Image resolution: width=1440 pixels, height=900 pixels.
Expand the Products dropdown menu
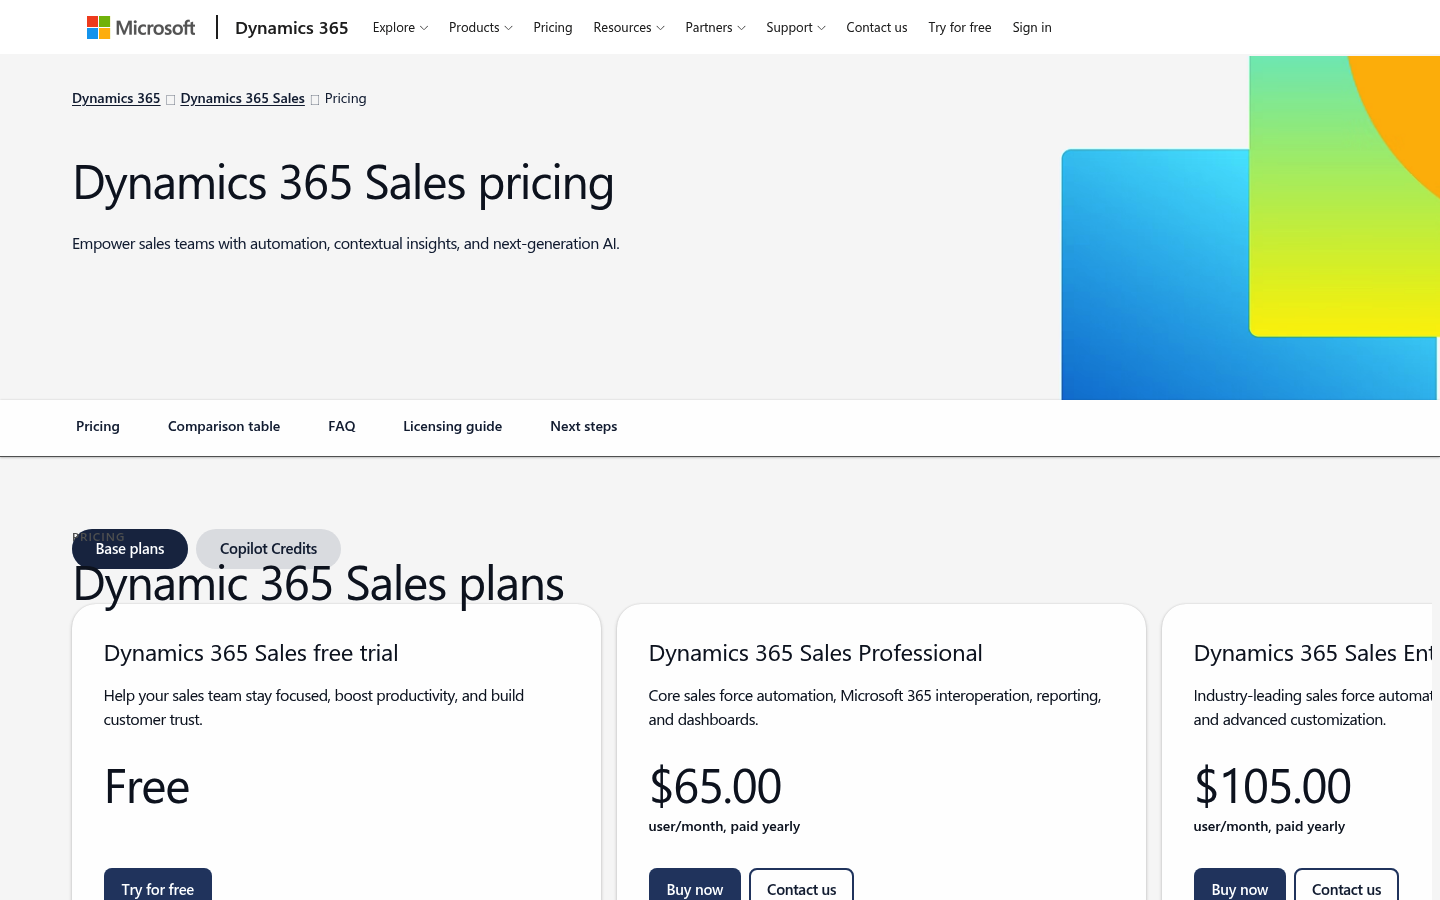pyautogui.click(x=480, y=27)
